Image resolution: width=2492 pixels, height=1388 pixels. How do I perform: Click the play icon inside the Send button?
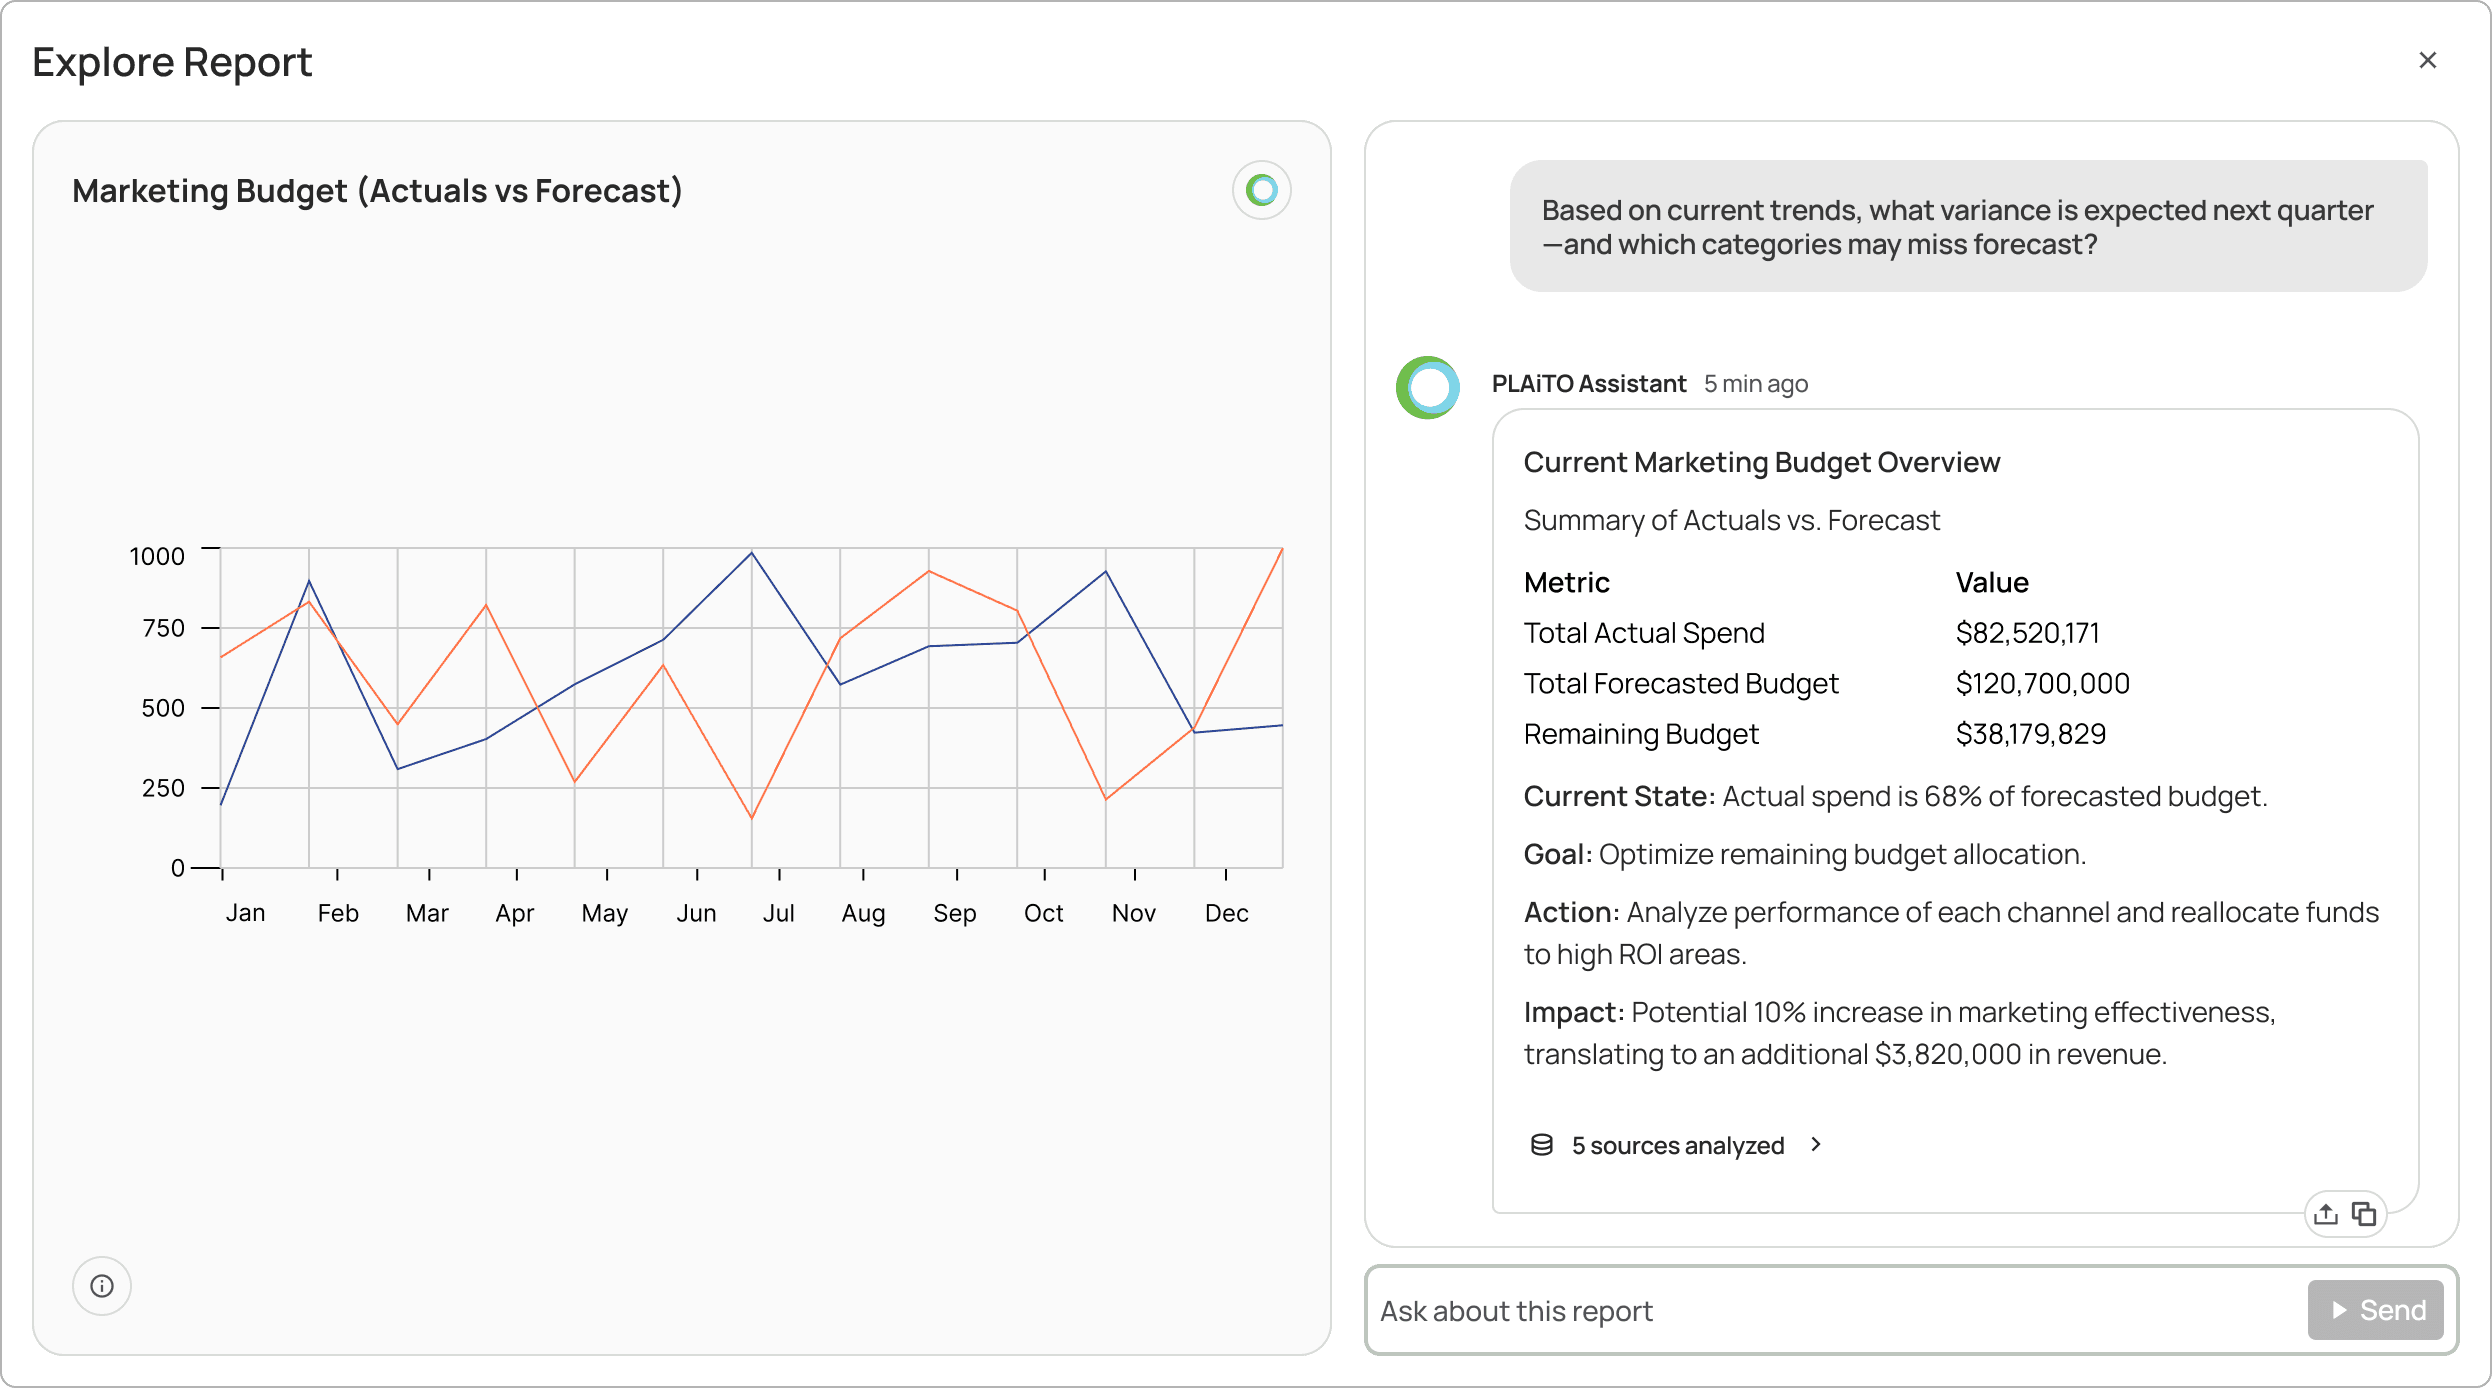2339,1310
